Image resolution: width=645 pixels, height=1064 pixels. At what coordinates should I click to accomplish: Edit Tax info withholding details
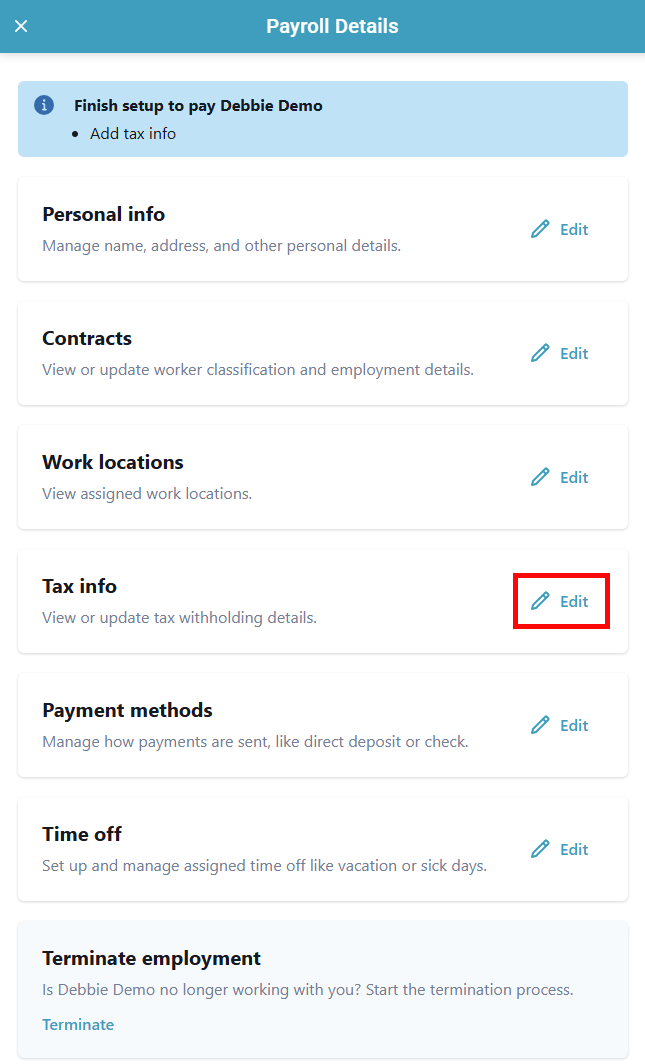[573, 601]
